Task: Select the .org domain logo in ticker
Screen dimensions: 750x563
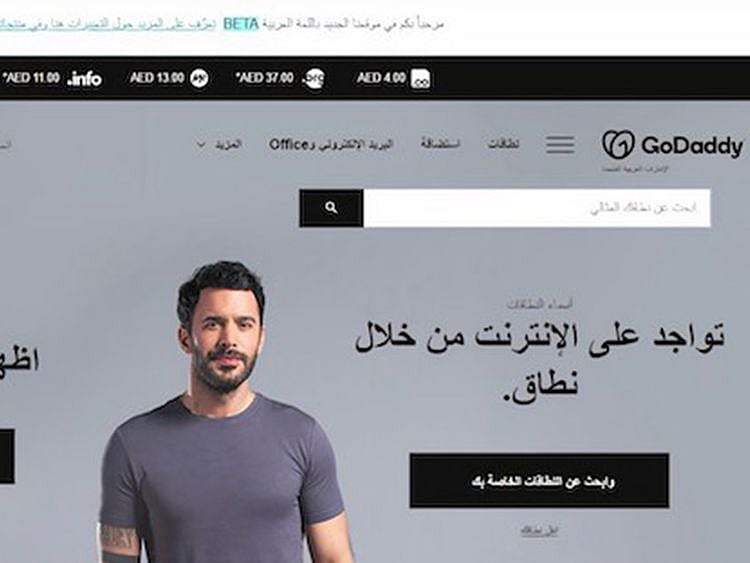Action: 314,78
